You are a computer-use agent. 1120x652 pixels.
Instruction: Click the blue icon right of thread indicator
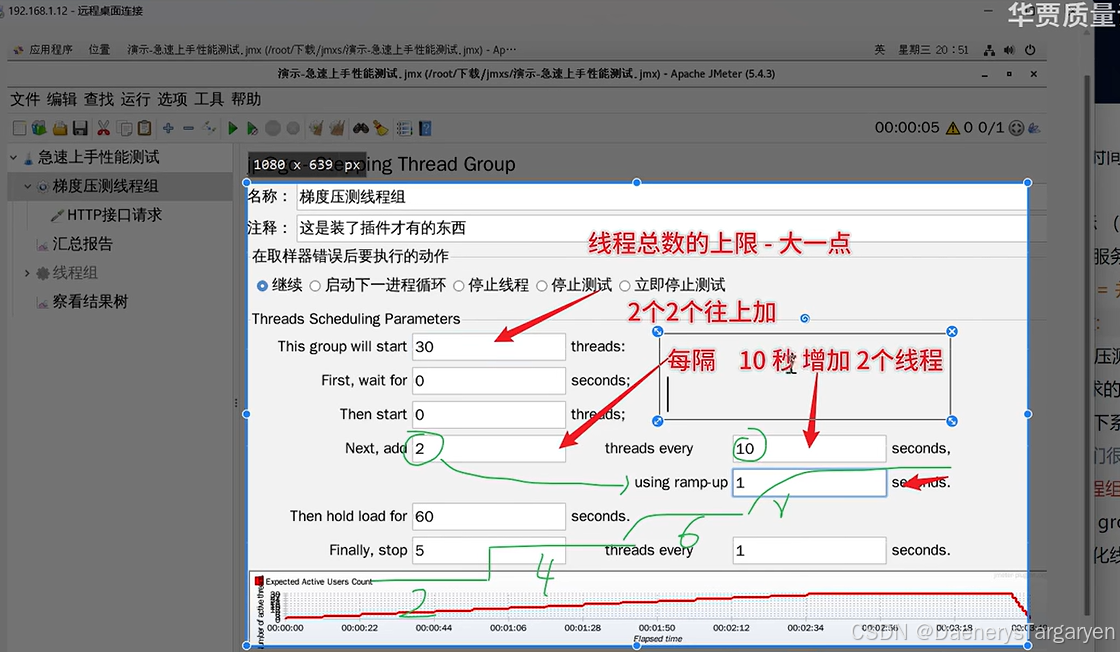tap(1034, 128)
